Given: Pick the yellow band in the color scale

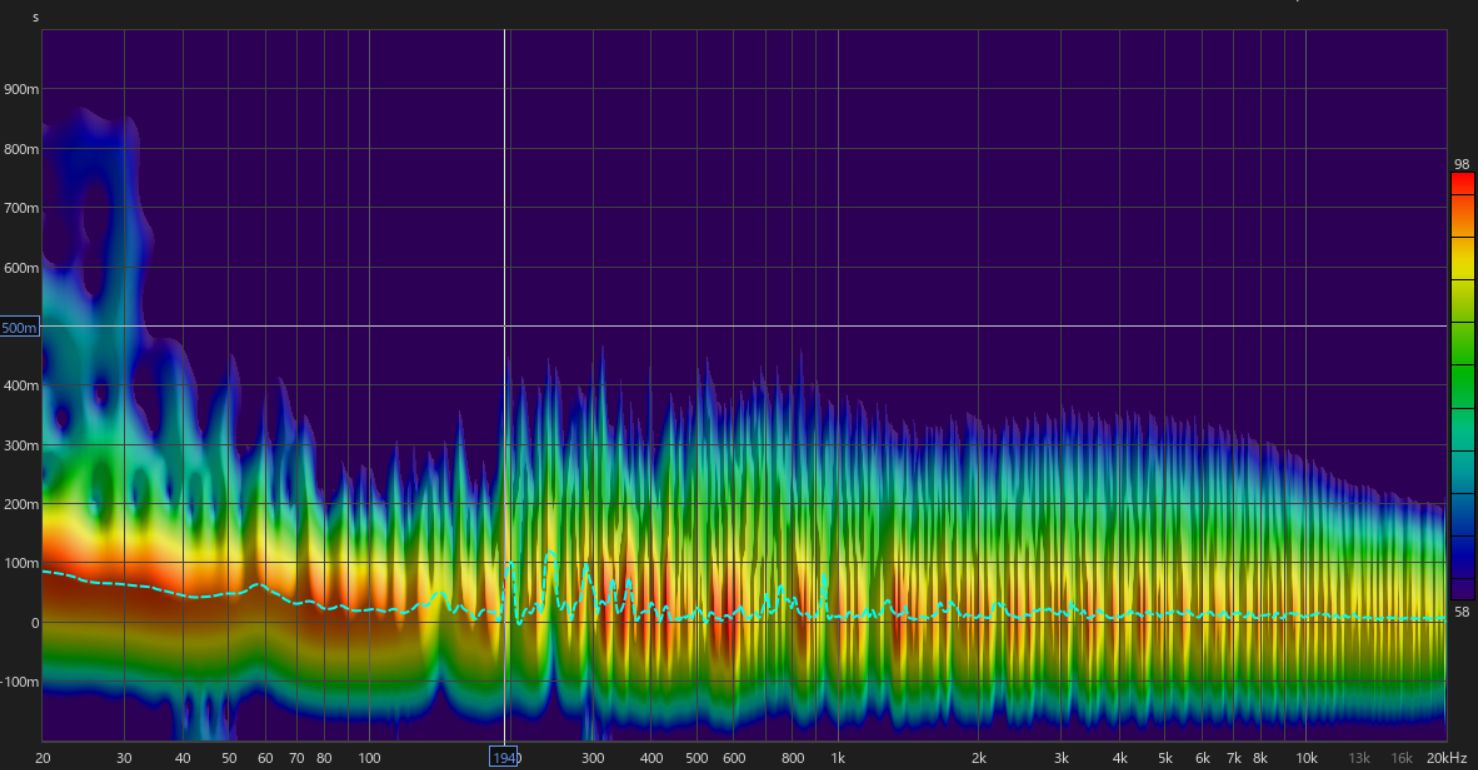Looking at the screenshot, I should coord(1462,258).
